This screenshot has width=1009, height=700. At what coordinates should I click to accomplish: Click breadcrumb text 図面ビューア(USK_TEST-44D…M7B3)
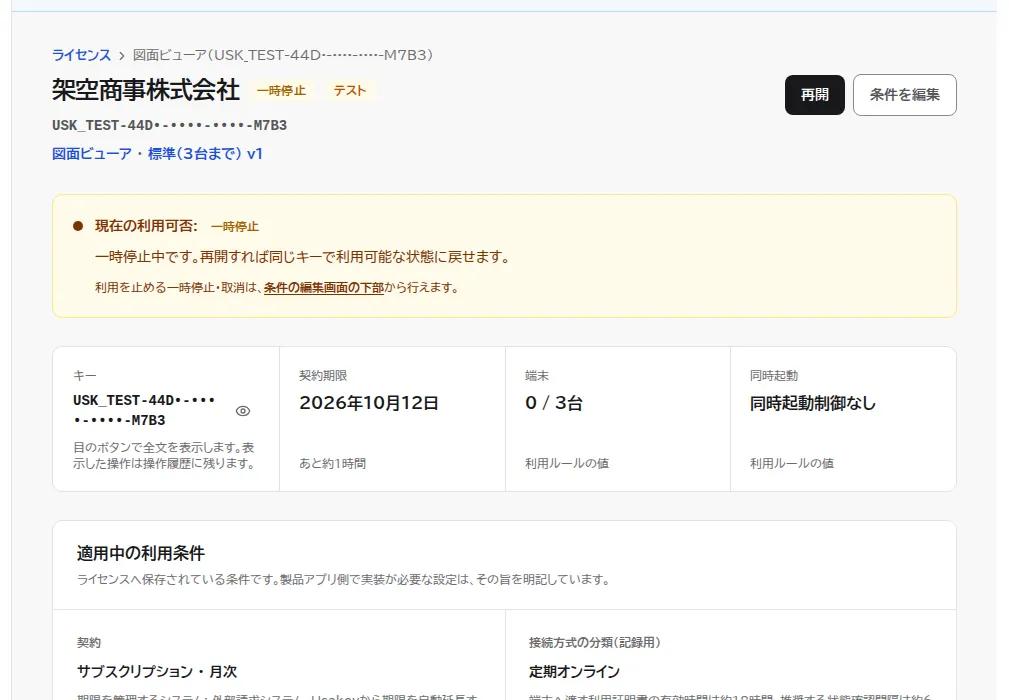pos(282,55)
